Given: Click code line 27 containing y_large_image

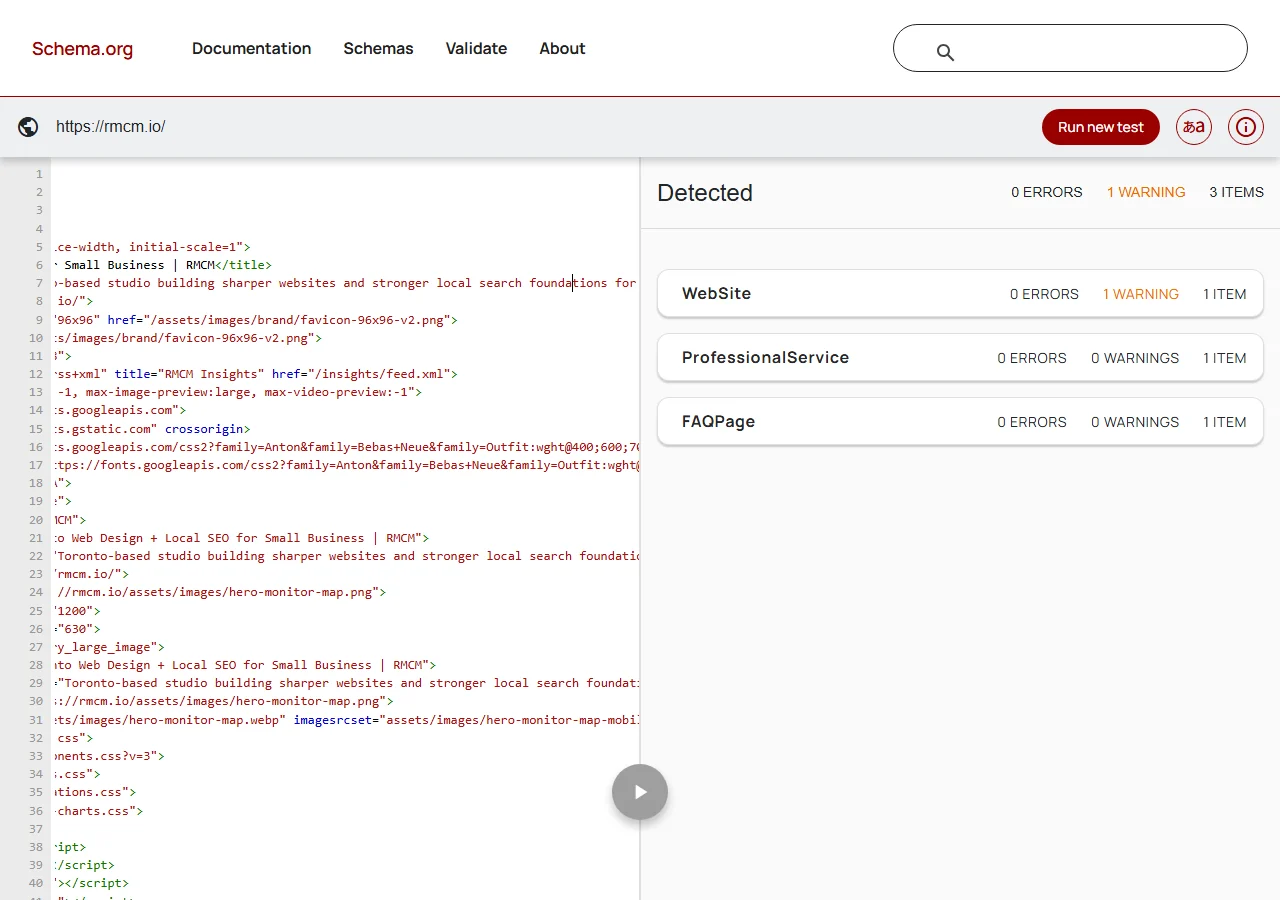Looking at the screenshot, I should [109, 647].
